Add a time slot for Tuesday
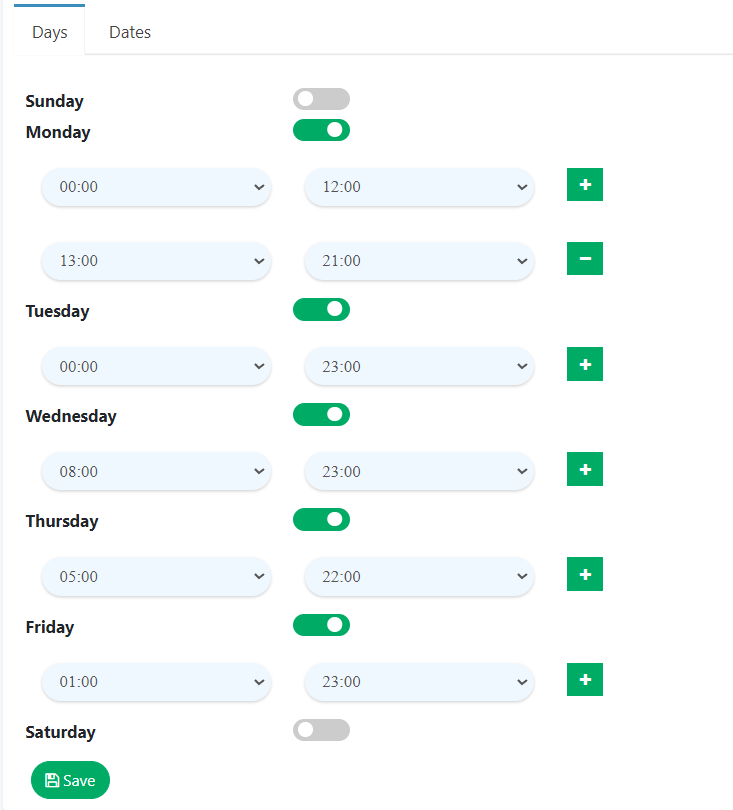The height and width of the screenshot is (810, 733). click(x=585, y=364)
